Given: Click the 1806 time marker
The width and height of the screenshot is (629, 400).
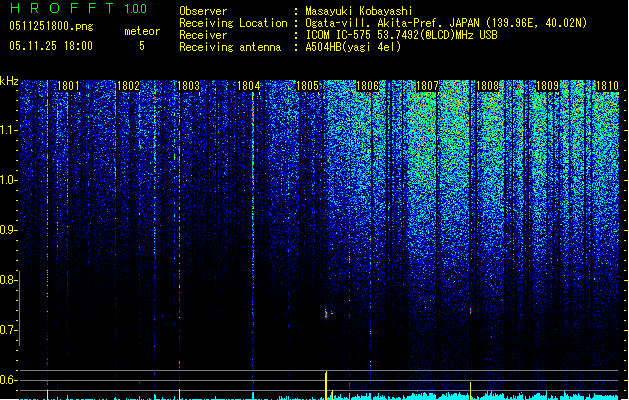Looking at the screenshot, I should tap(367, 86).
